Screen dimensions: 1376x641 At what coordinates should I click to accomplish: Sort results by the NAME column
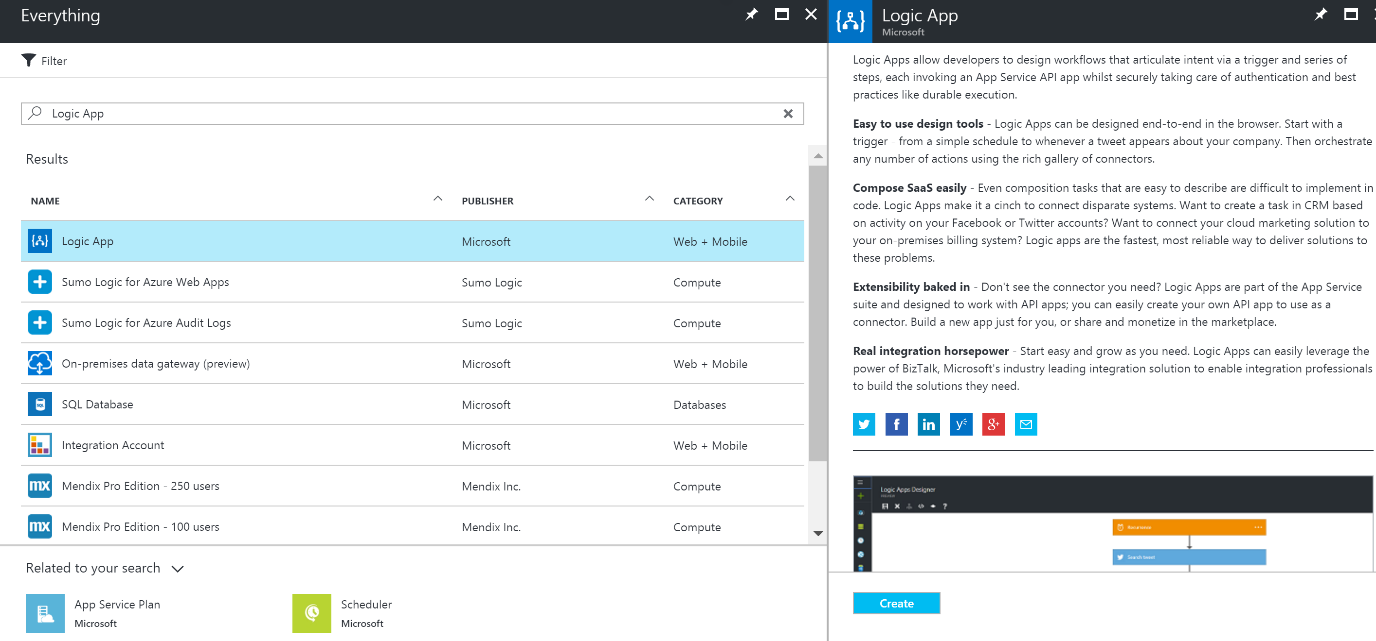pyautogui.click(x=45, y=201)
